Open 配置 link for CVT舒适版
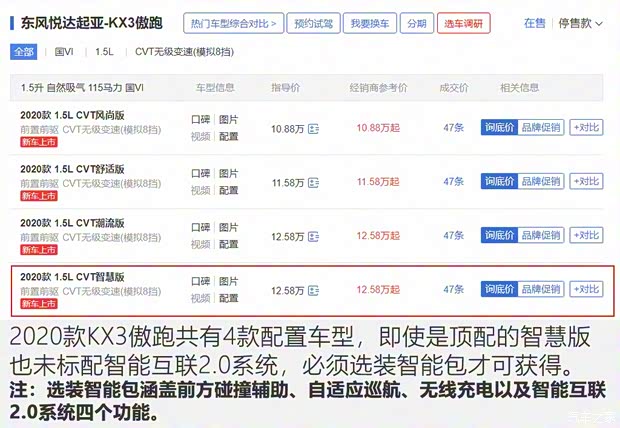 229,190
